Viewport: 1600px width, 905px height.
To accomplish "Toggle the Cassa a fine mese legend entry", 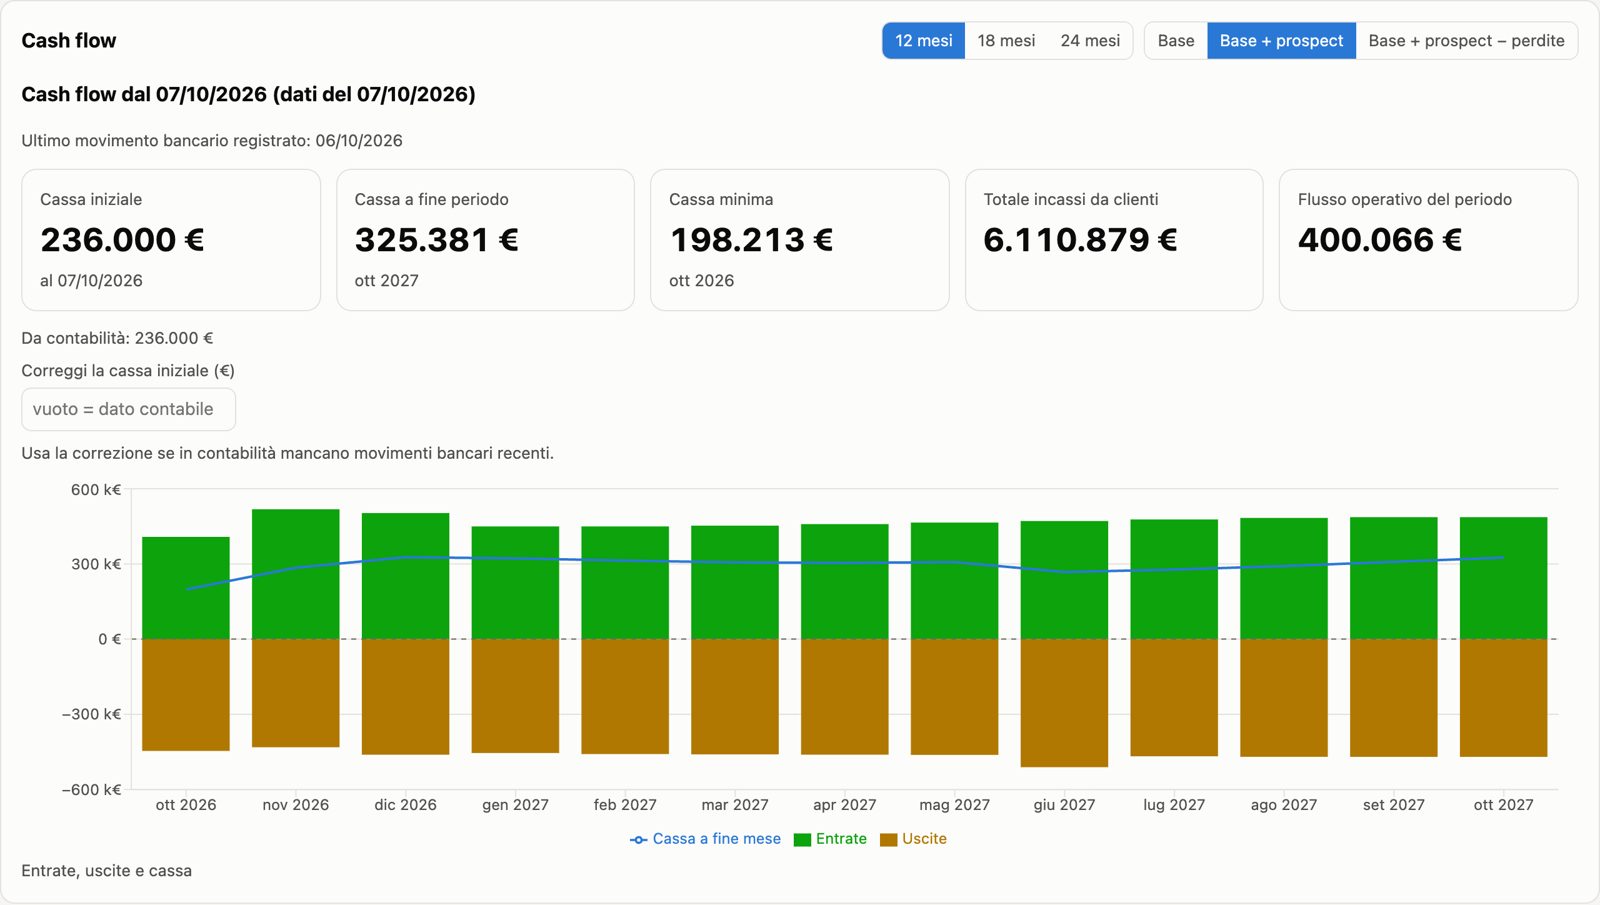I will [x=705, y=839].
